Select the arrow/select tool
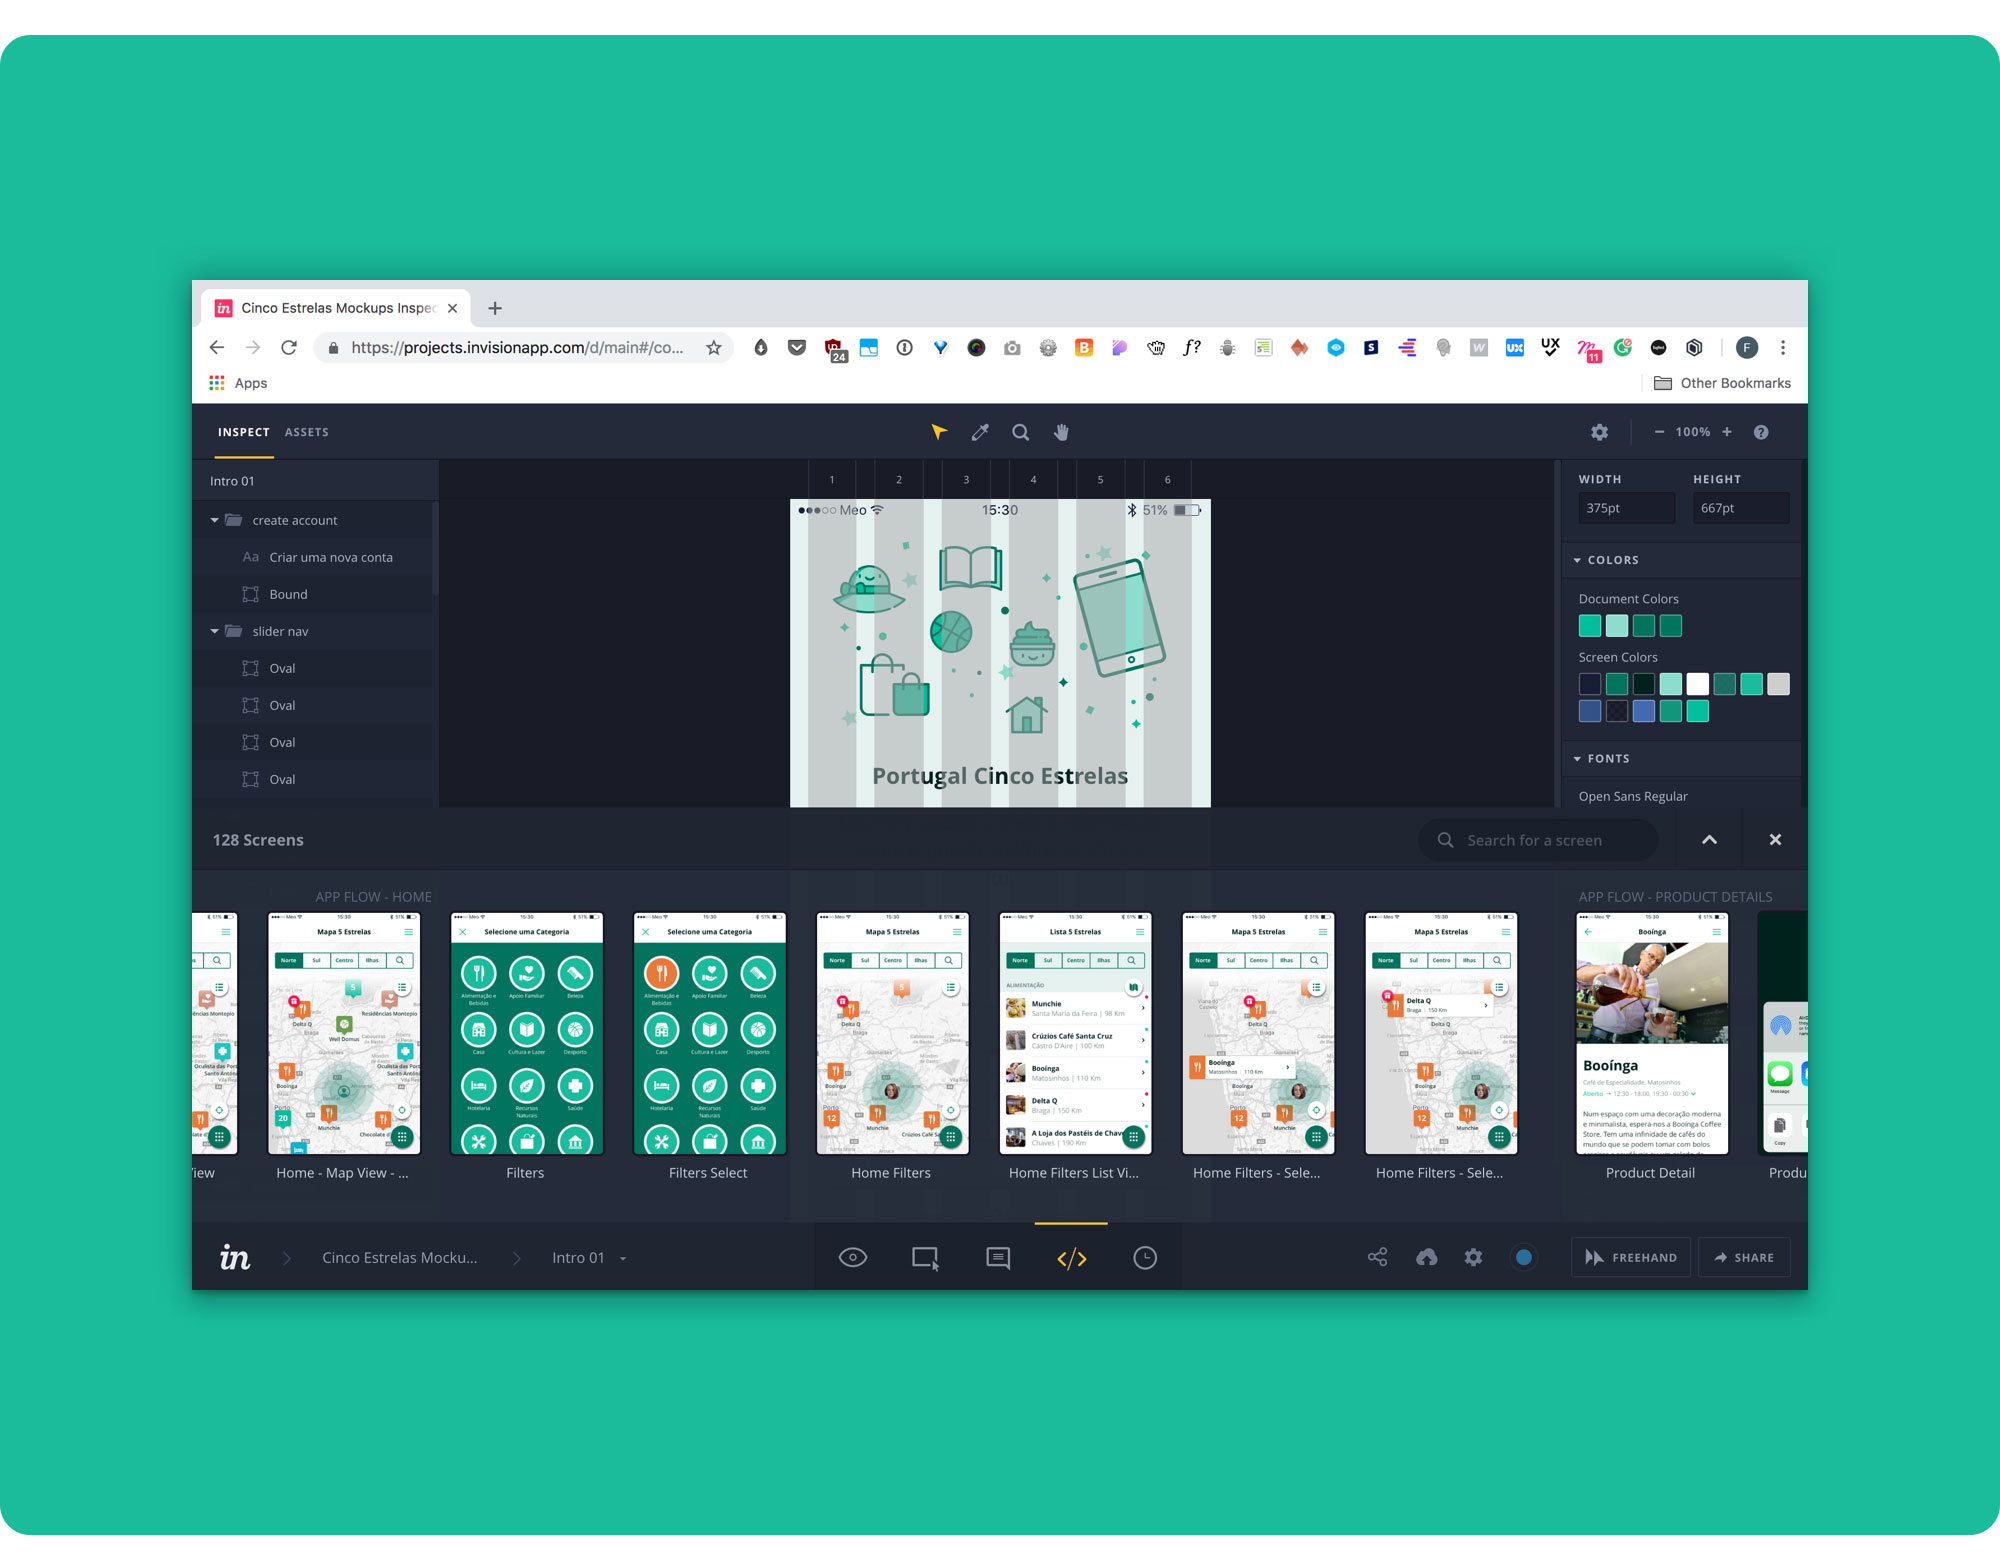The width and height of the screenshot is (2000, 1555). click(942, 432)
